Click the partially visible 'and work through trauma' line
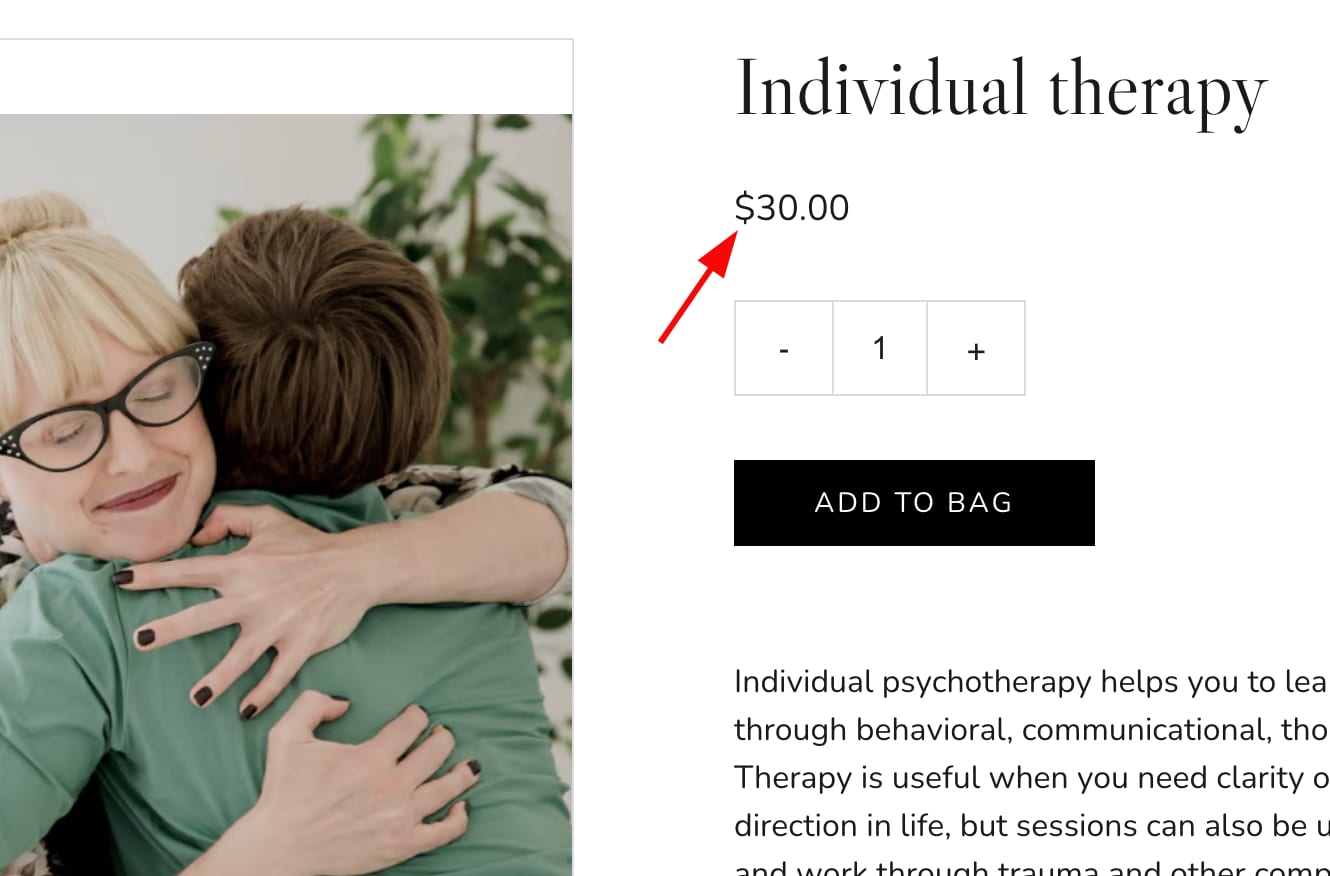This screenshot has height=876, width=1330. click(1032, 868)
